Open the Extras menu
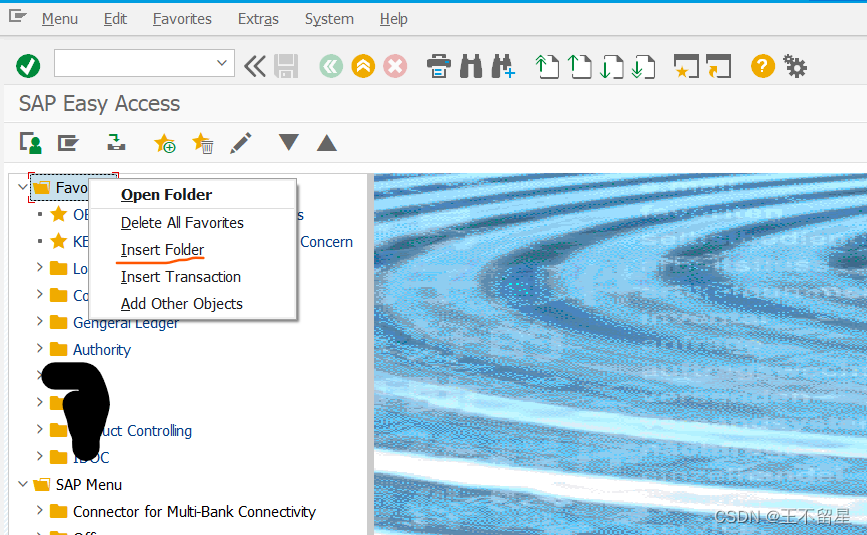 click(258, 19)
